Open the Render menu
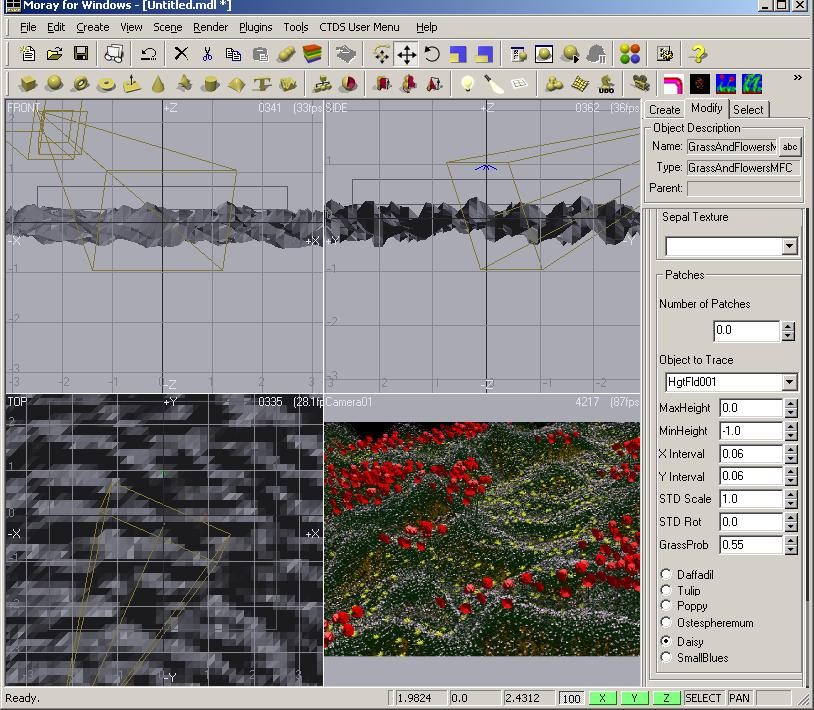The height and width of the screenshot is (710, 814). [210, 27]
